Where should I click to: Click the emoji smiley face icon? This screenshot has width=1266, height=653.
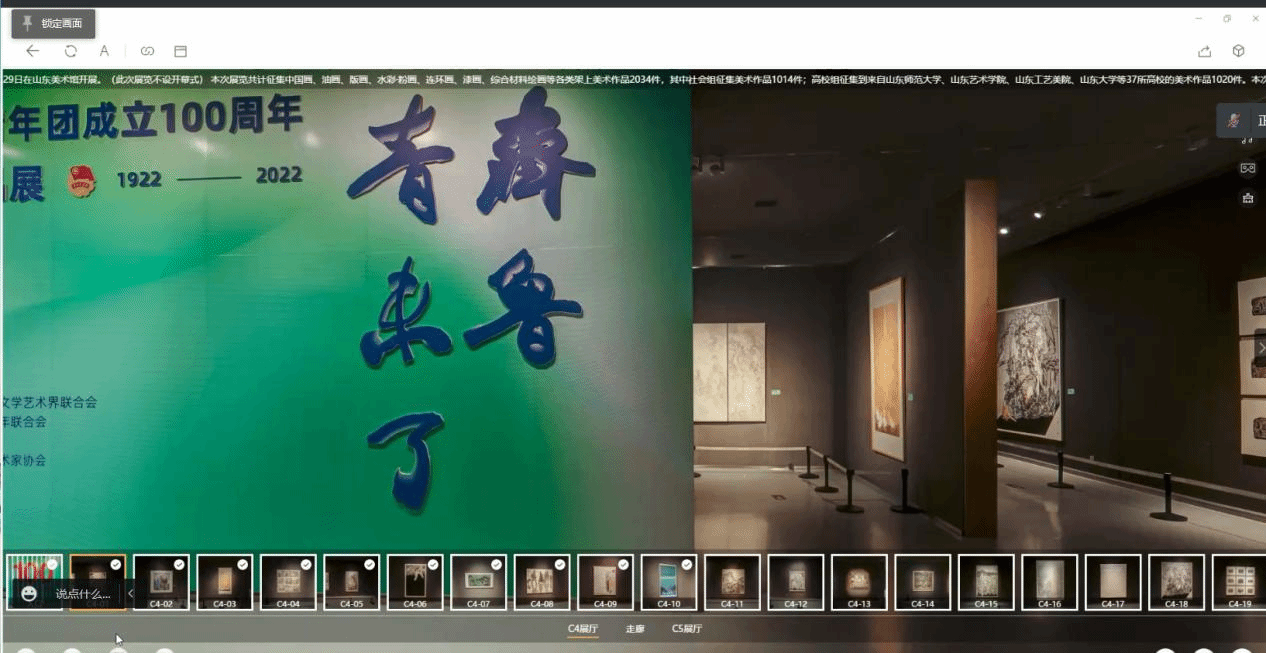tap(29, 594)
